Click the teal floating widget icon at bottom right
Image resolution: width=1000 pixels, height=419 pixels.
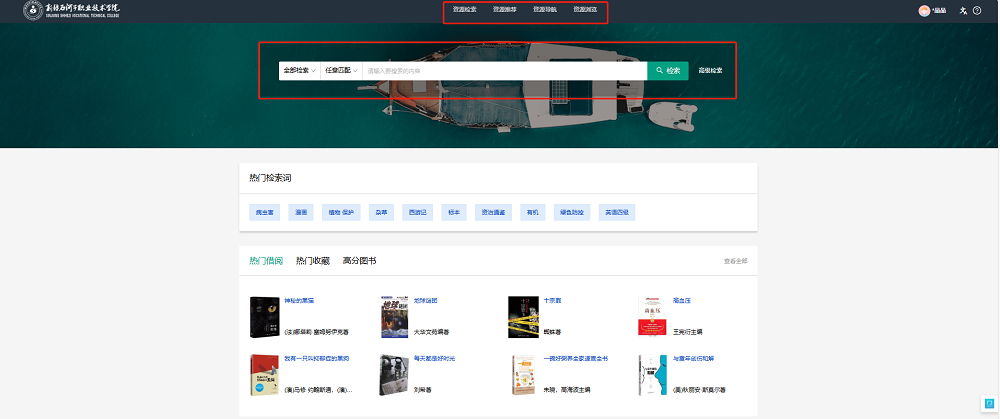[989, 403]
